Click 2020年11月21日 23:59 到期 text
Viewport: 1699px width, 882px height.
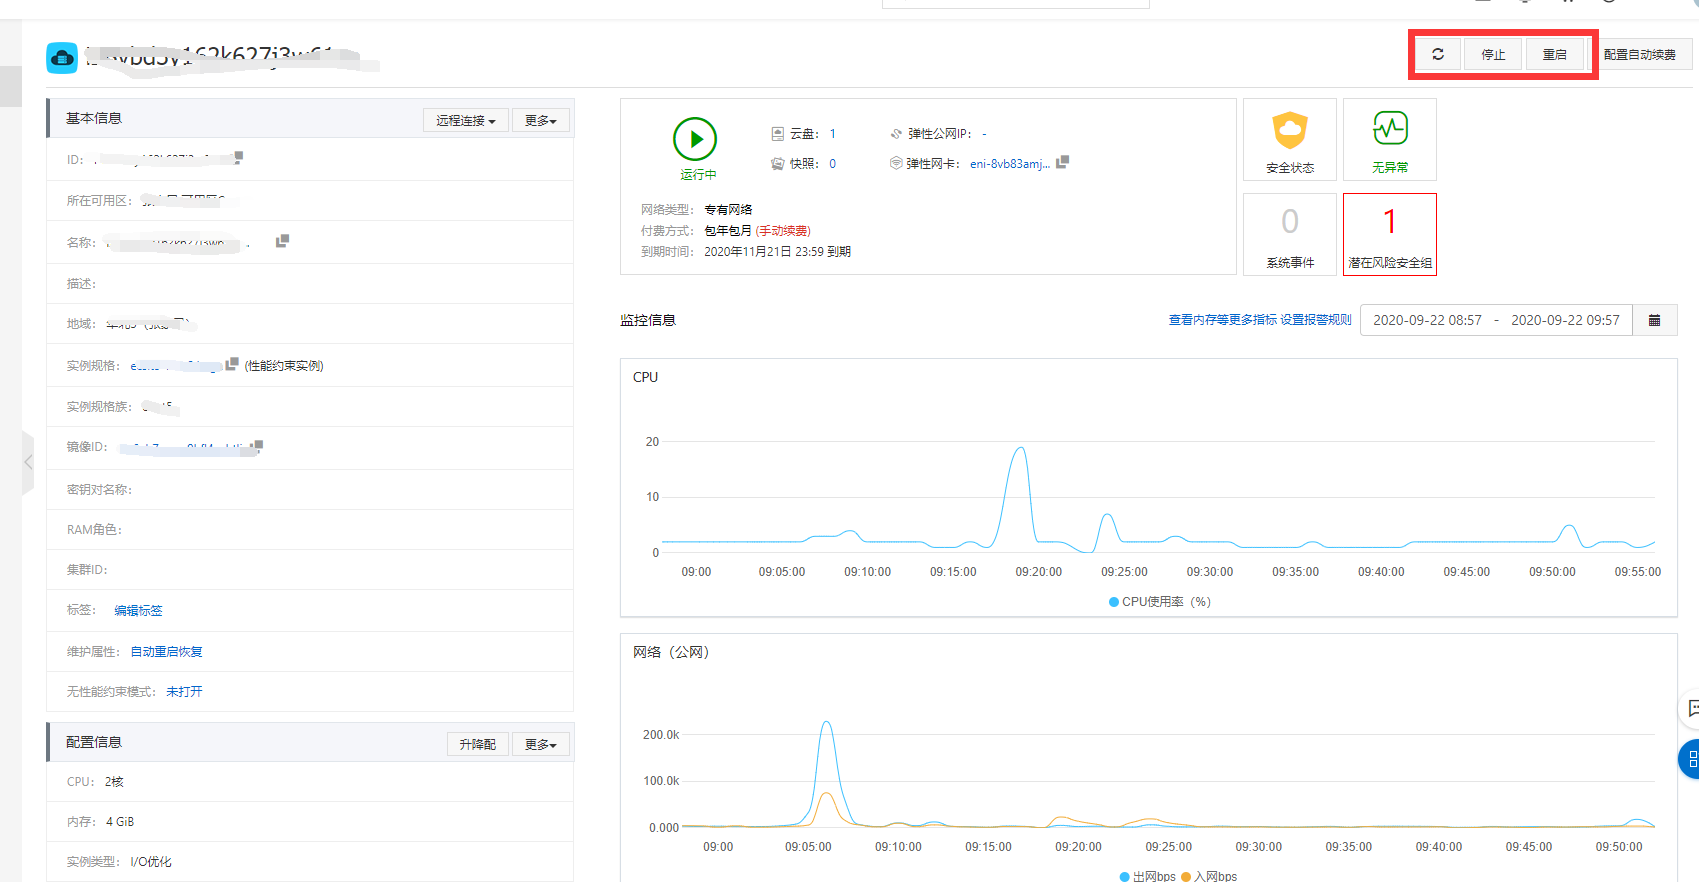point(777,252)
